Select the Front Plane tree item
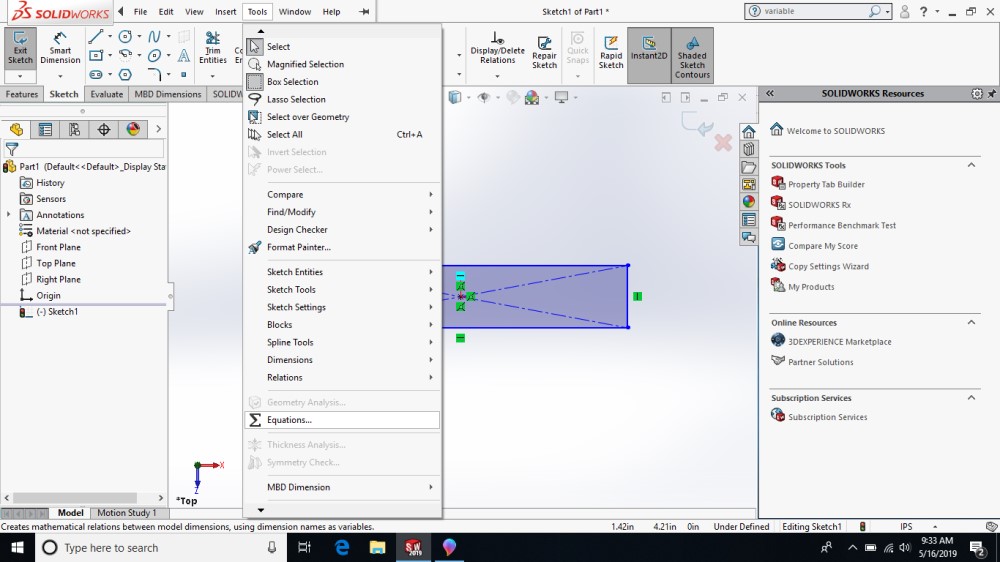Viewport: 1000px width, 562px height. coord(58,248)
